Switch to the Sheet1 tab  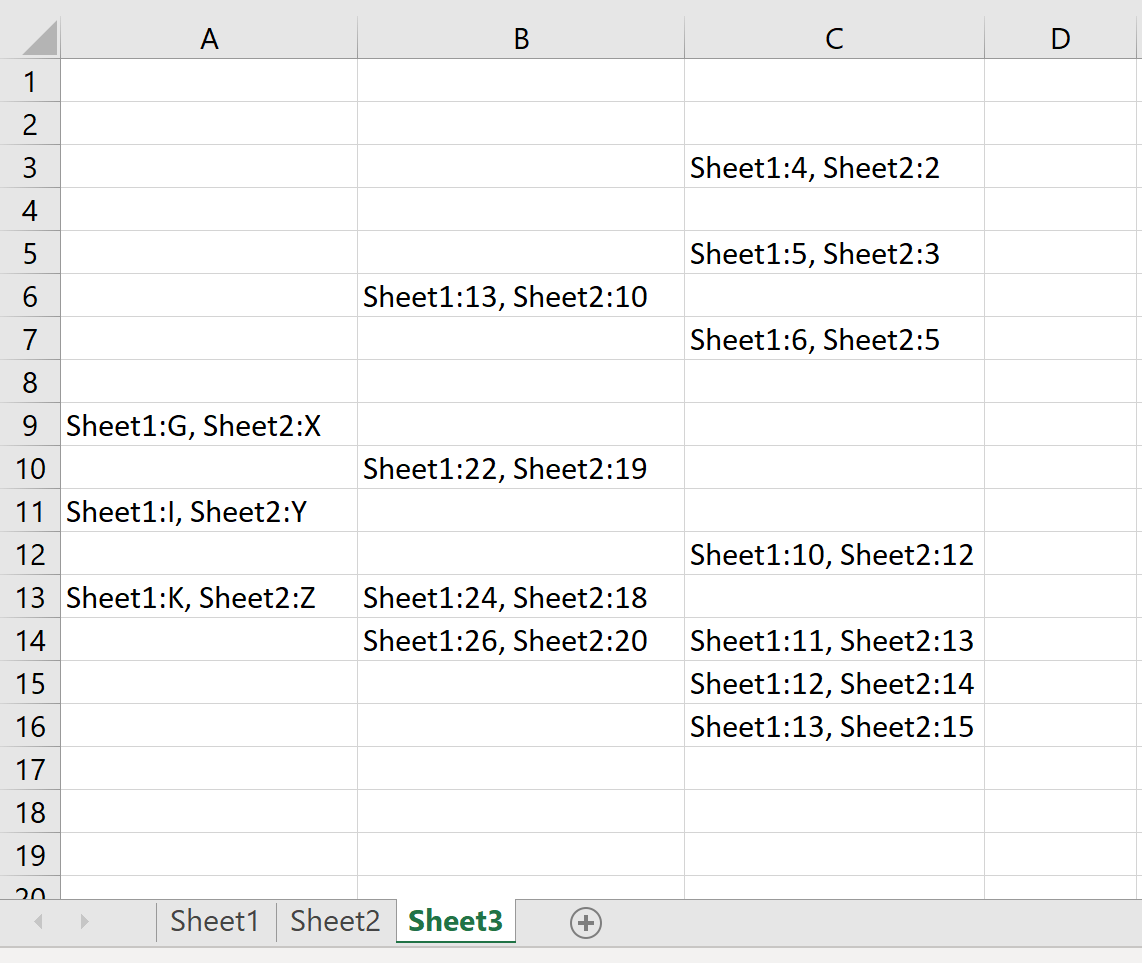[x=214, y=921]
